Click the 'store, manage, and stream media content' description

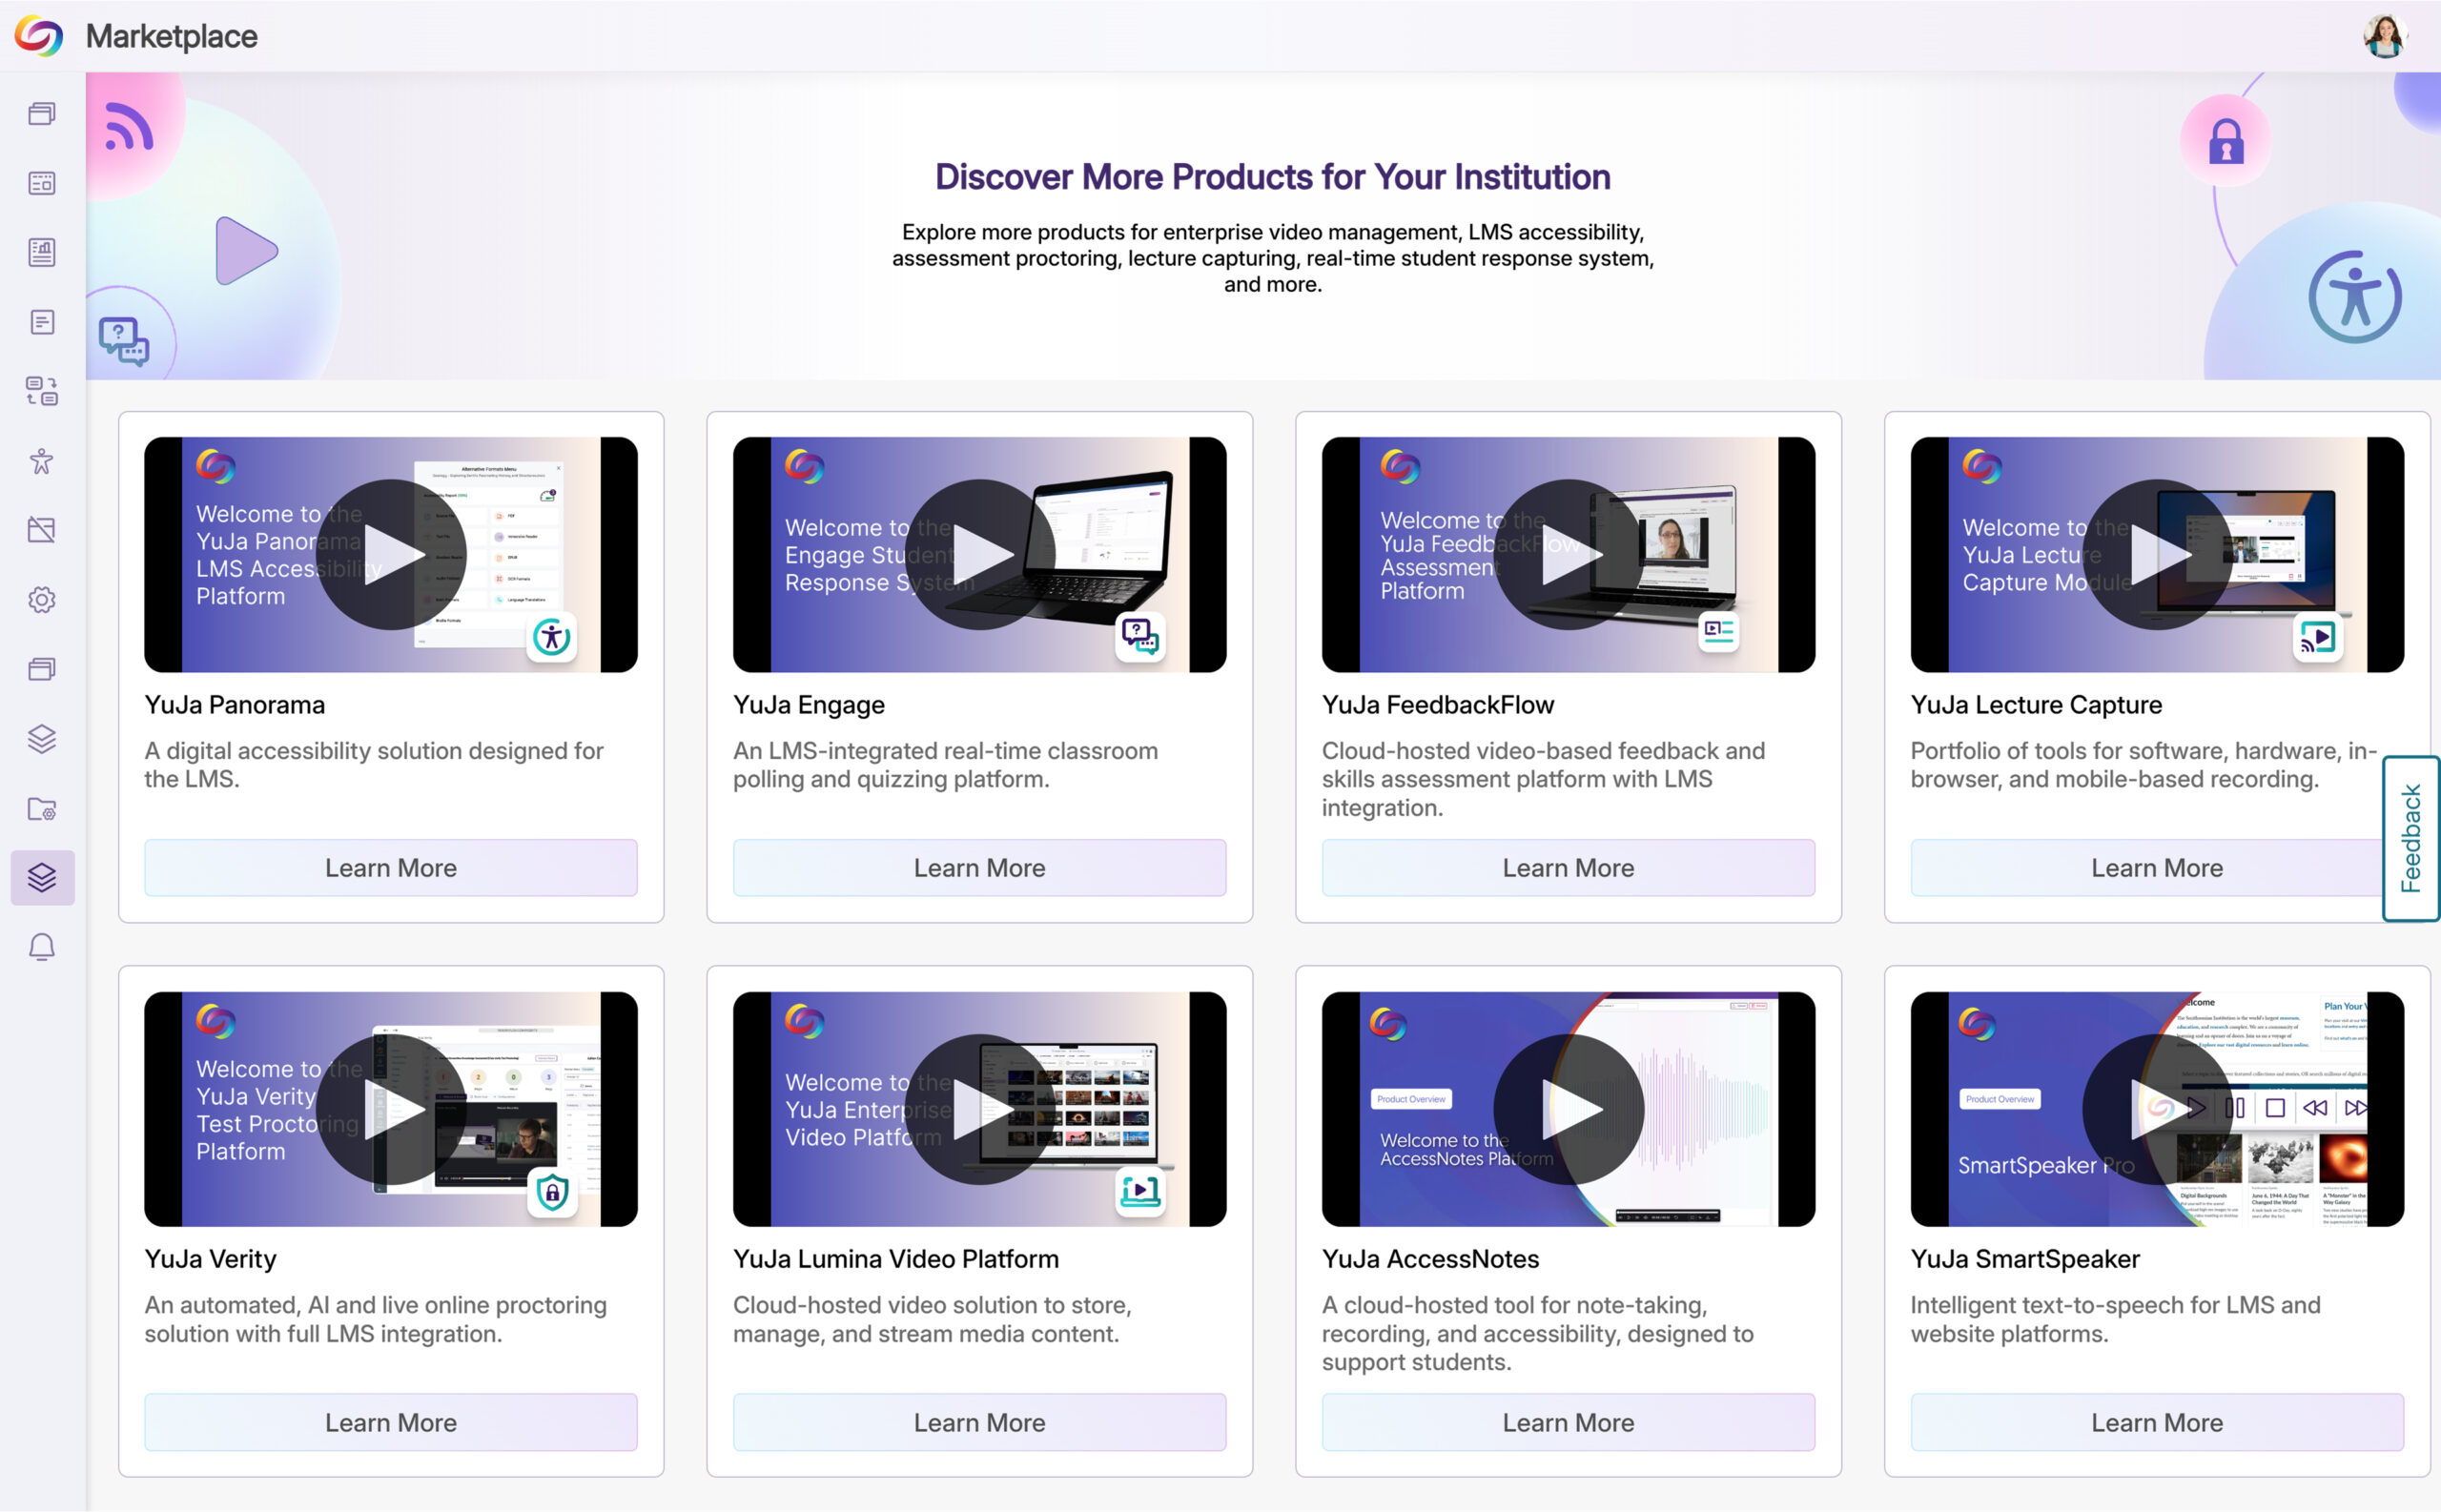[x=932, y=1319]
